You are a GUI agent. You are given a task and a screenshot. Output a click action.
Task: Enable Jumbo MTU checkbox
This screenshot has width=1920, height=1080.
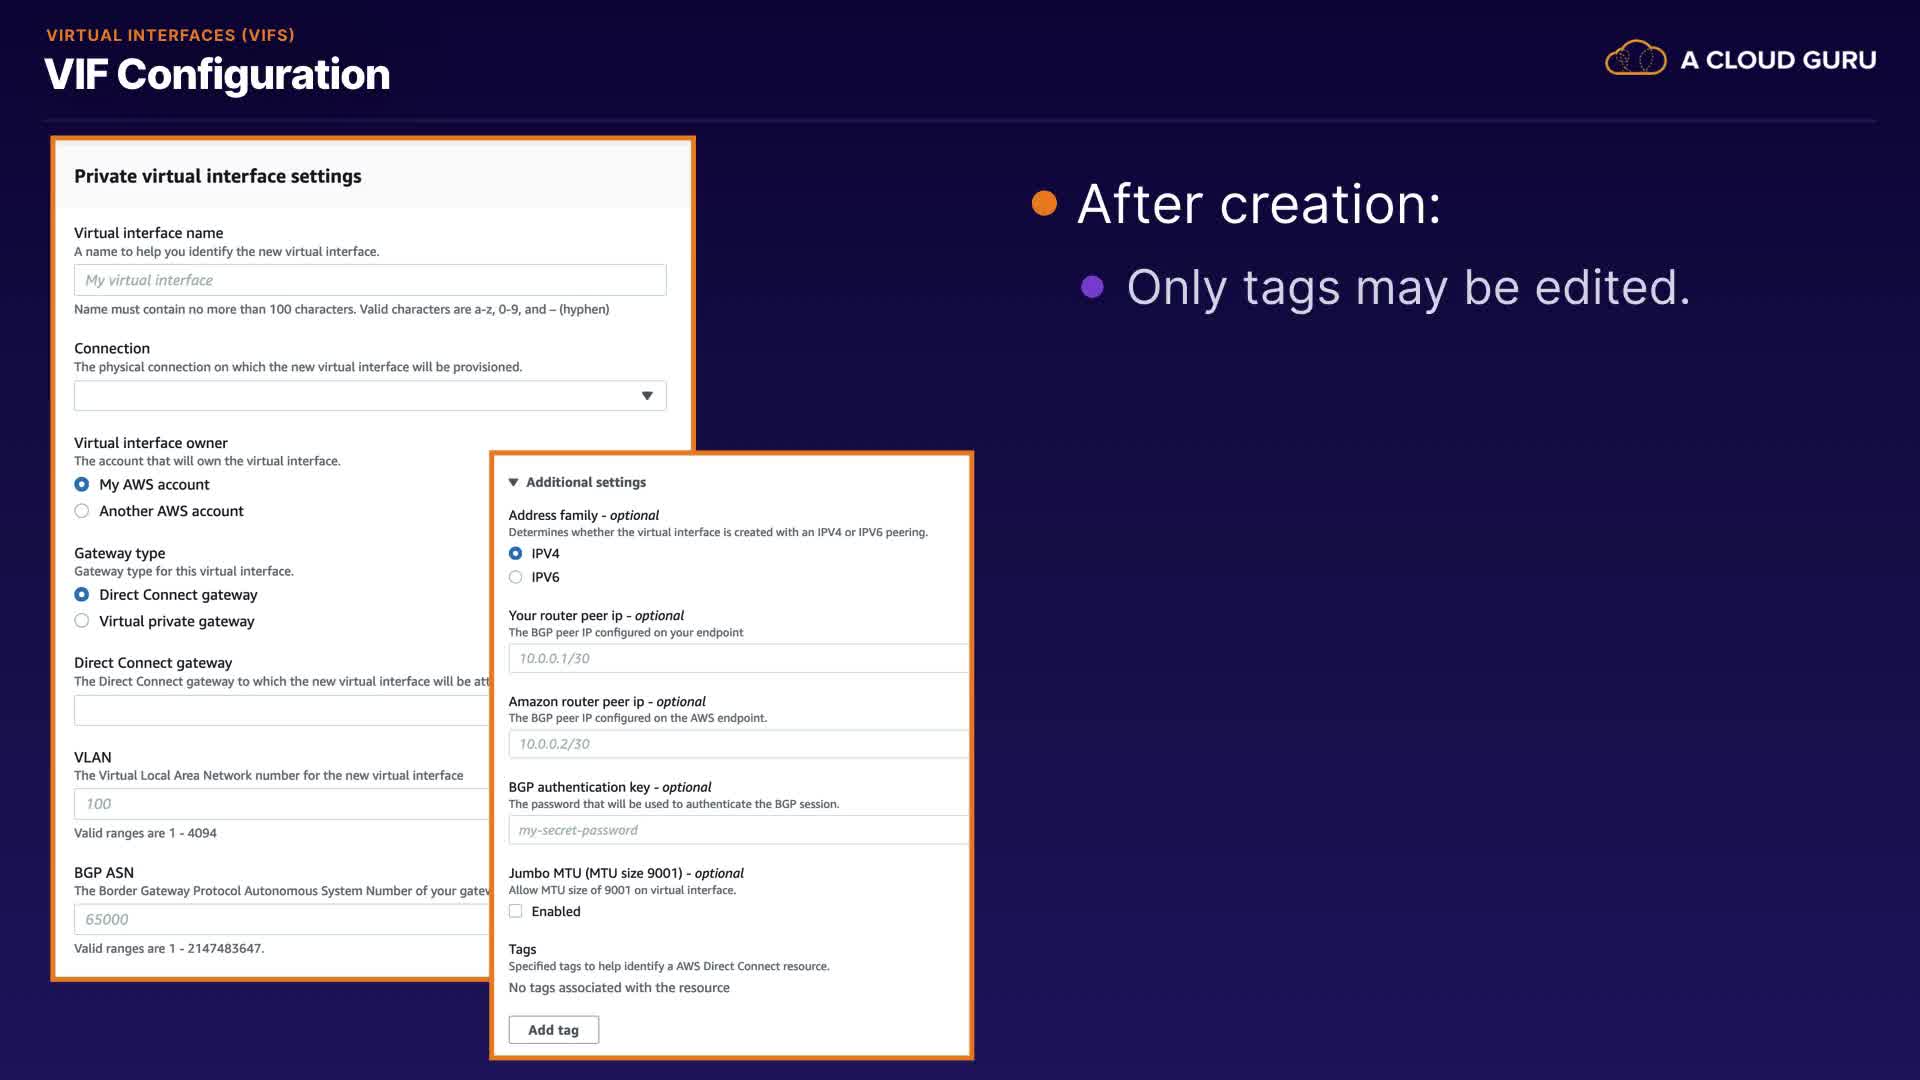coord(516,912)
